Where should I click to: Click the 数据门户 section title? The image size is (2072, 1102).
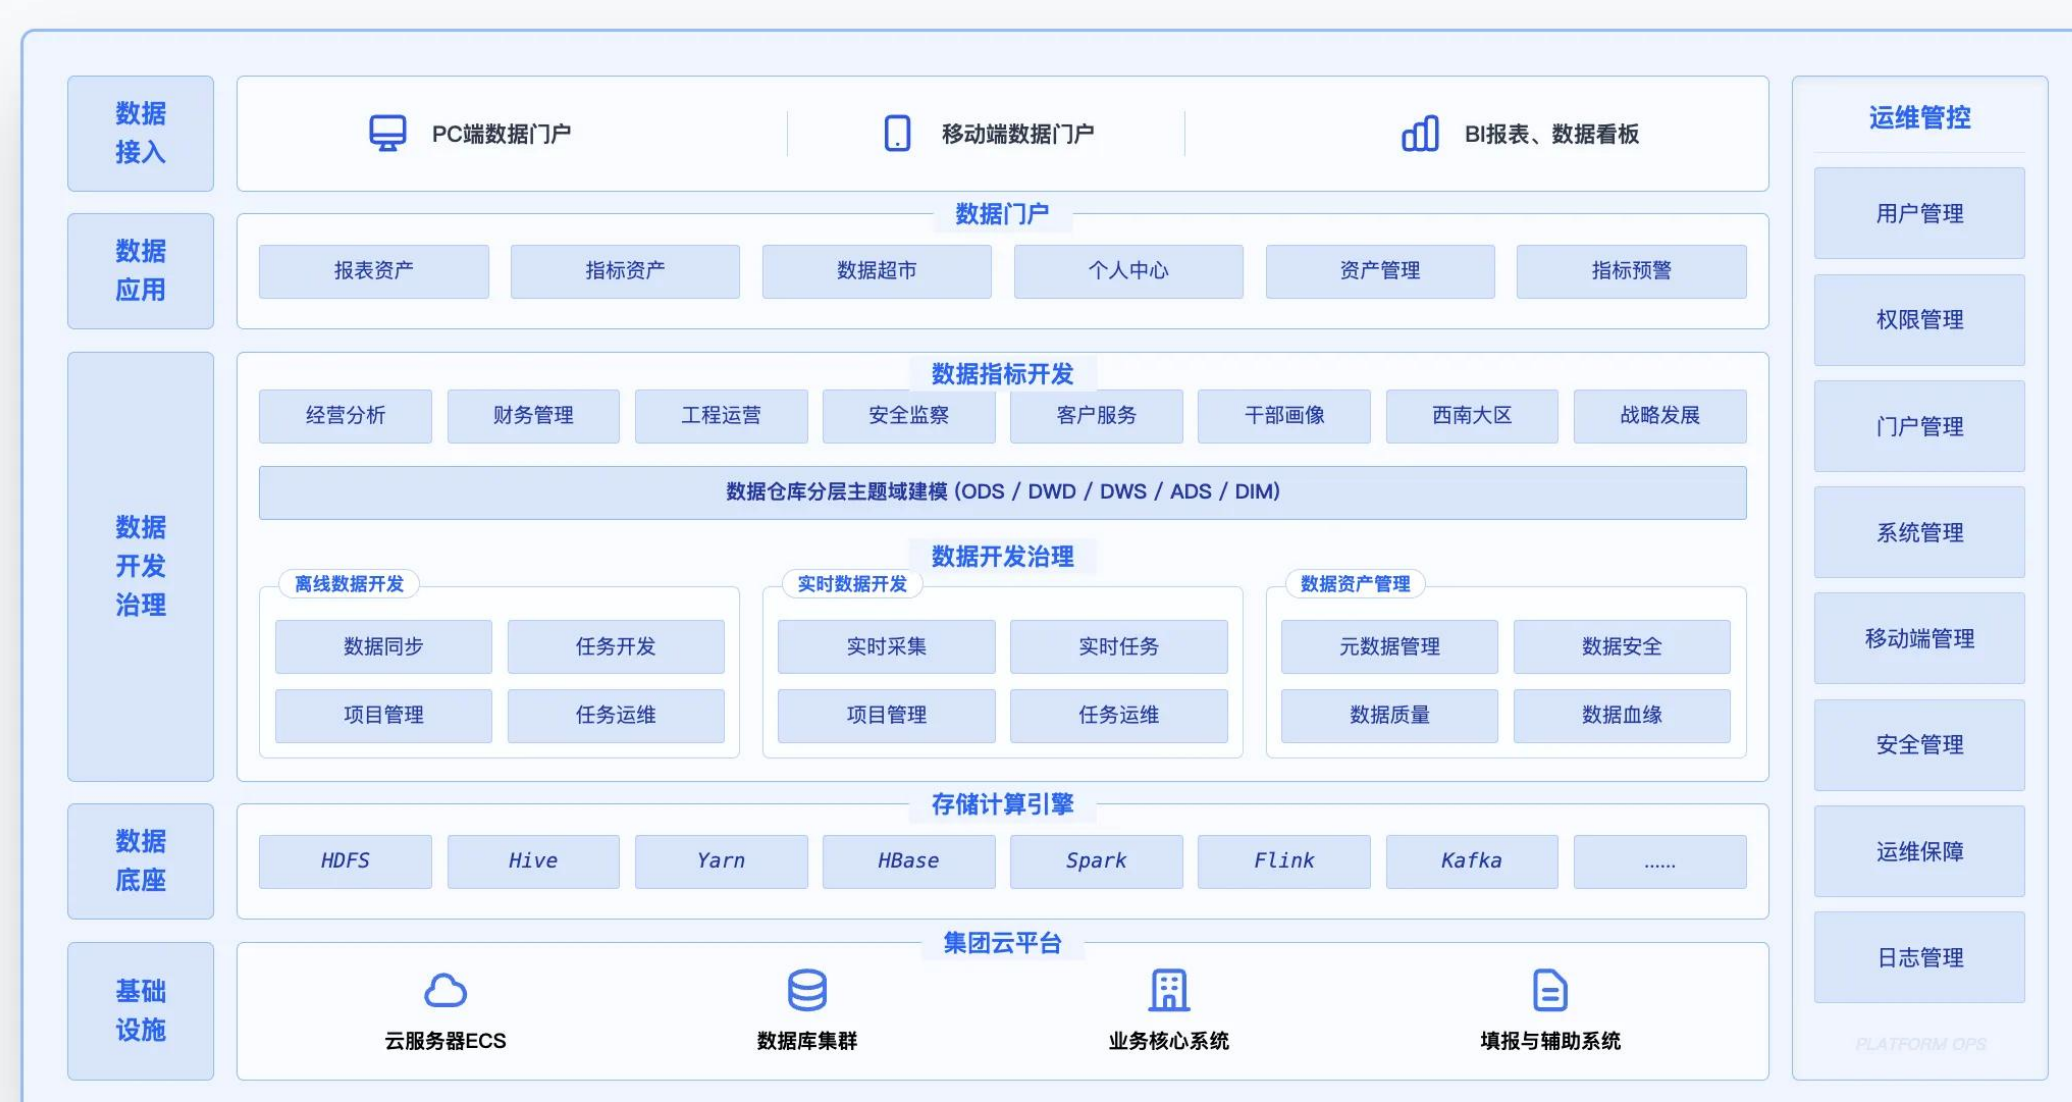[1002, 214]
